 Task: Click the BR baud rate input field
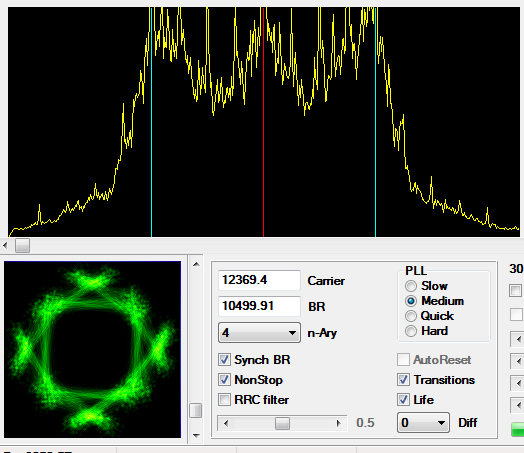tap(259, 306)
